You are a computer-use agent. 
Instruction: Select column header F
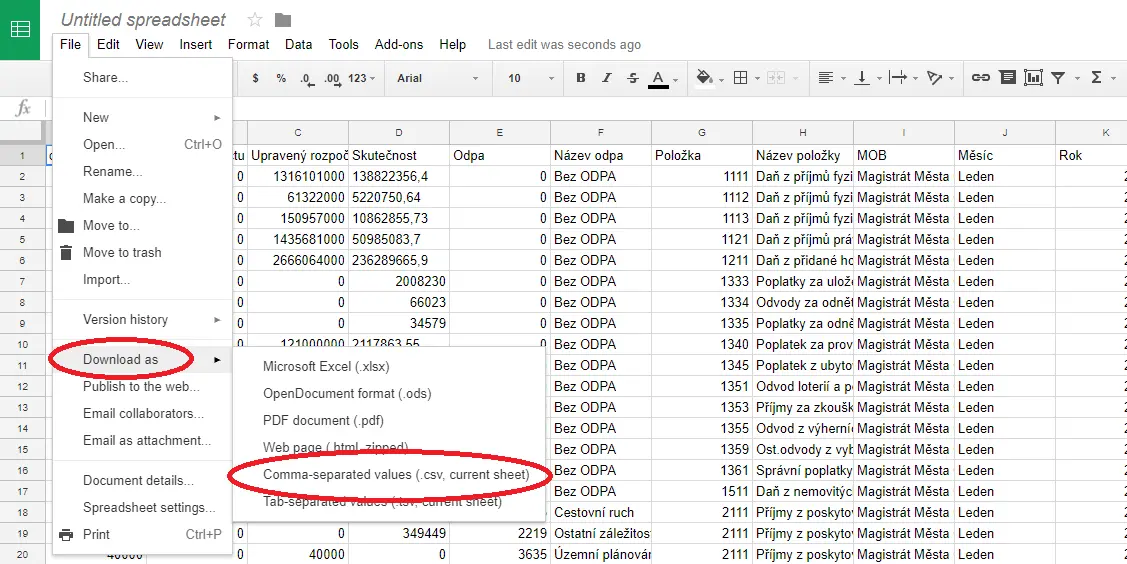point(601,133)
